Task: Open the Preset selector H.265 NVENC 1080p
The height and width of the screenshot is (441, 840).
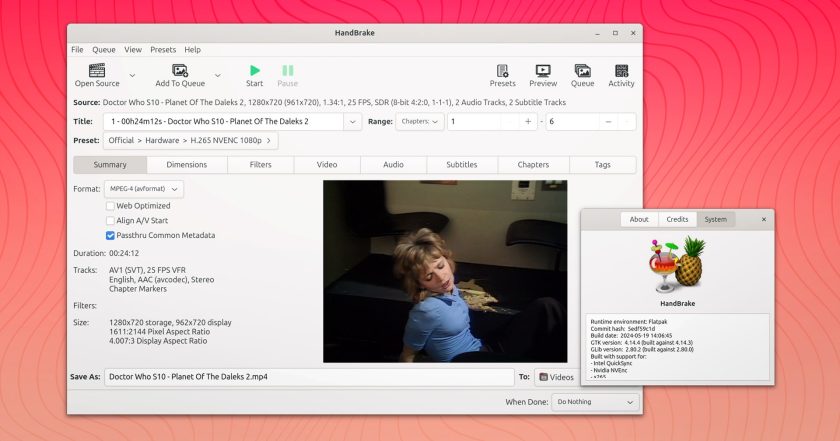Action: [x=190, y=140]
